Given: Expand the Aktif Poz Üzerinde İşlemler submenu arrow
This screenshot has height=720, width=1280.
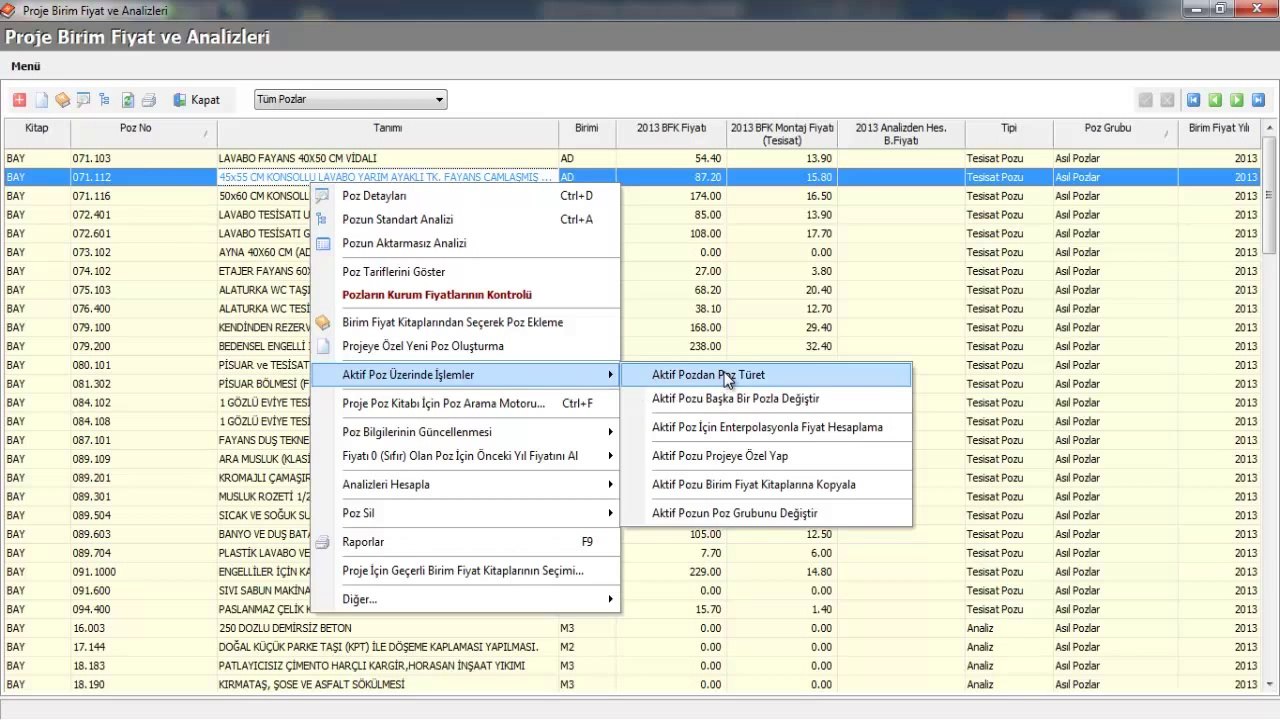Looking at the screenshot, I should tap(610, 375).
